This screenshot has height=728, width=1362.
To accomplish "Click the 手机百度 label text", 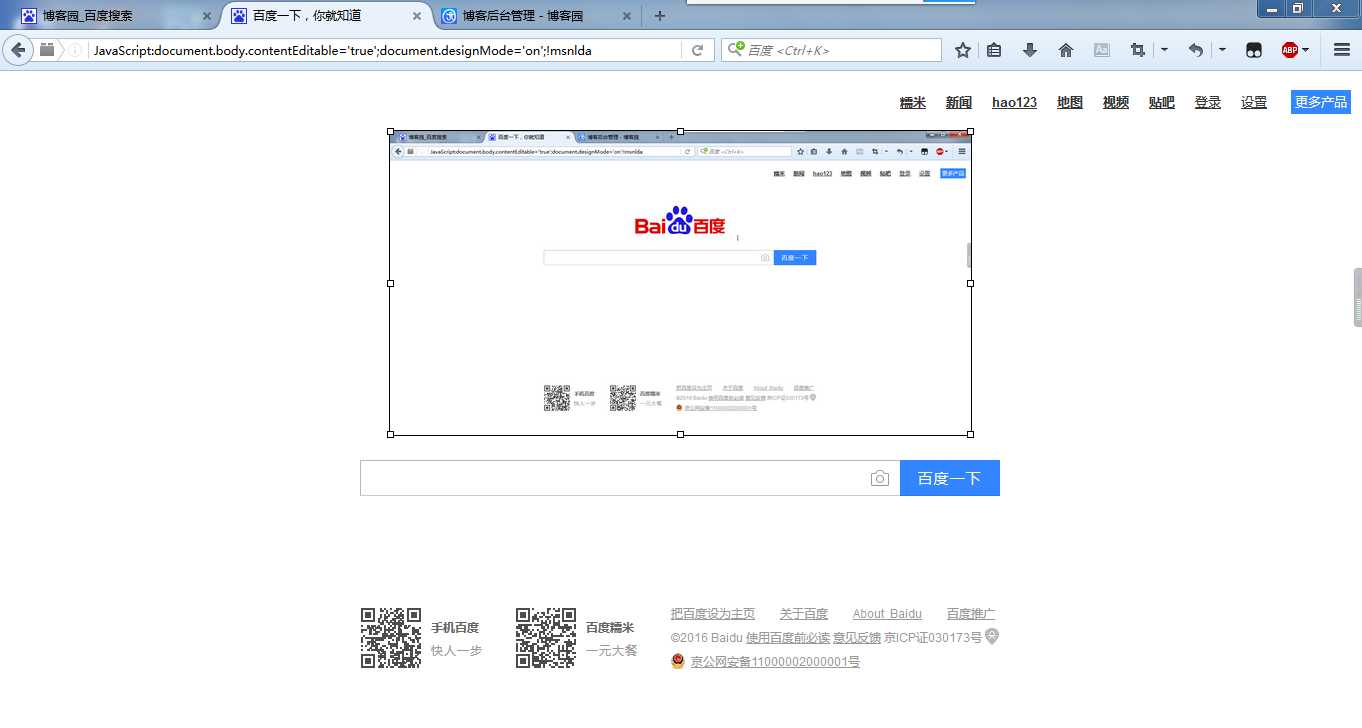I will pyautogui.click(x=455, y=628).
